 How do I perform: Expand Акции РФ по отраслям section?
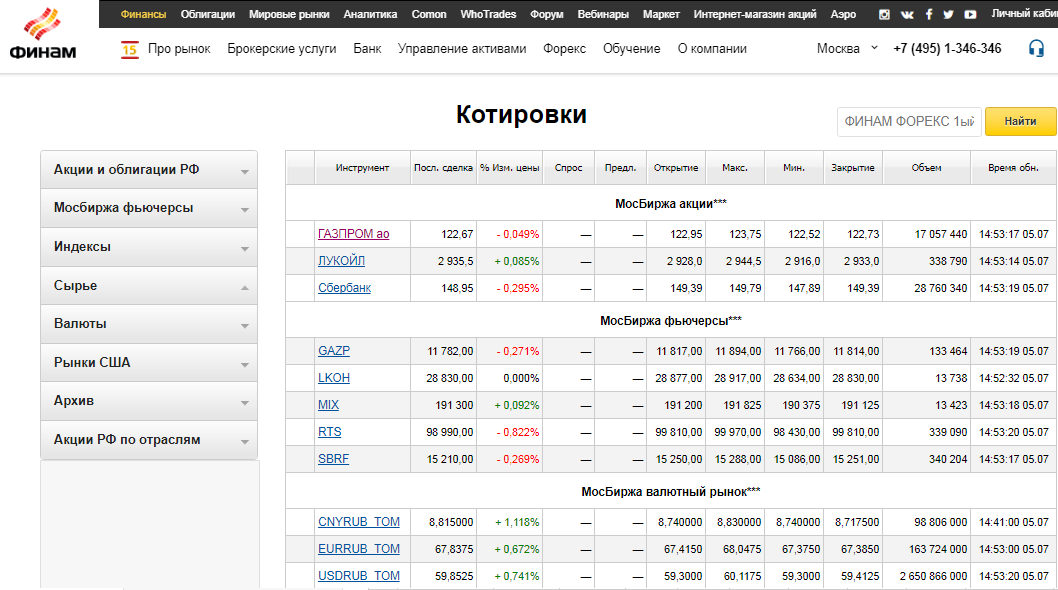(x=149, y=439)
